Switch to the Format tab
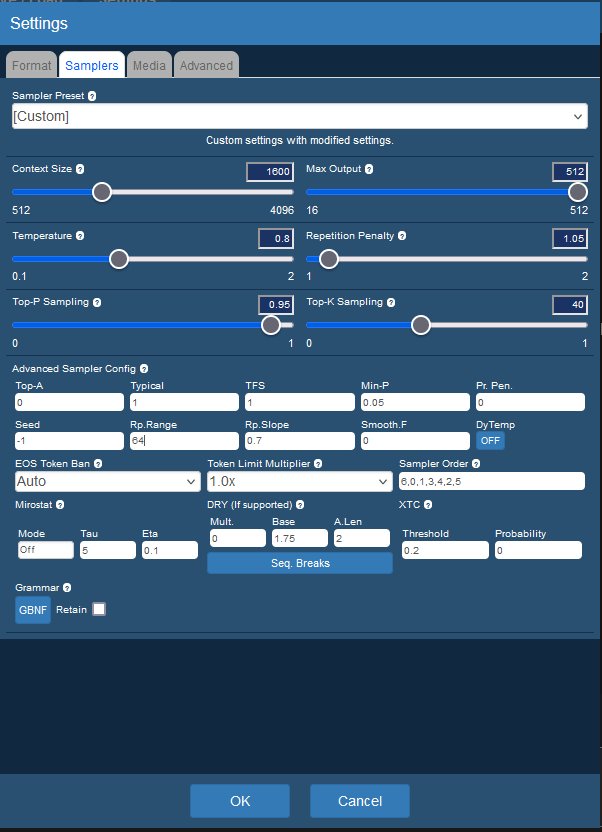Image resolution: width=602 pixels, height=832 pixels. pyautogui.click(x=31, y=66)
